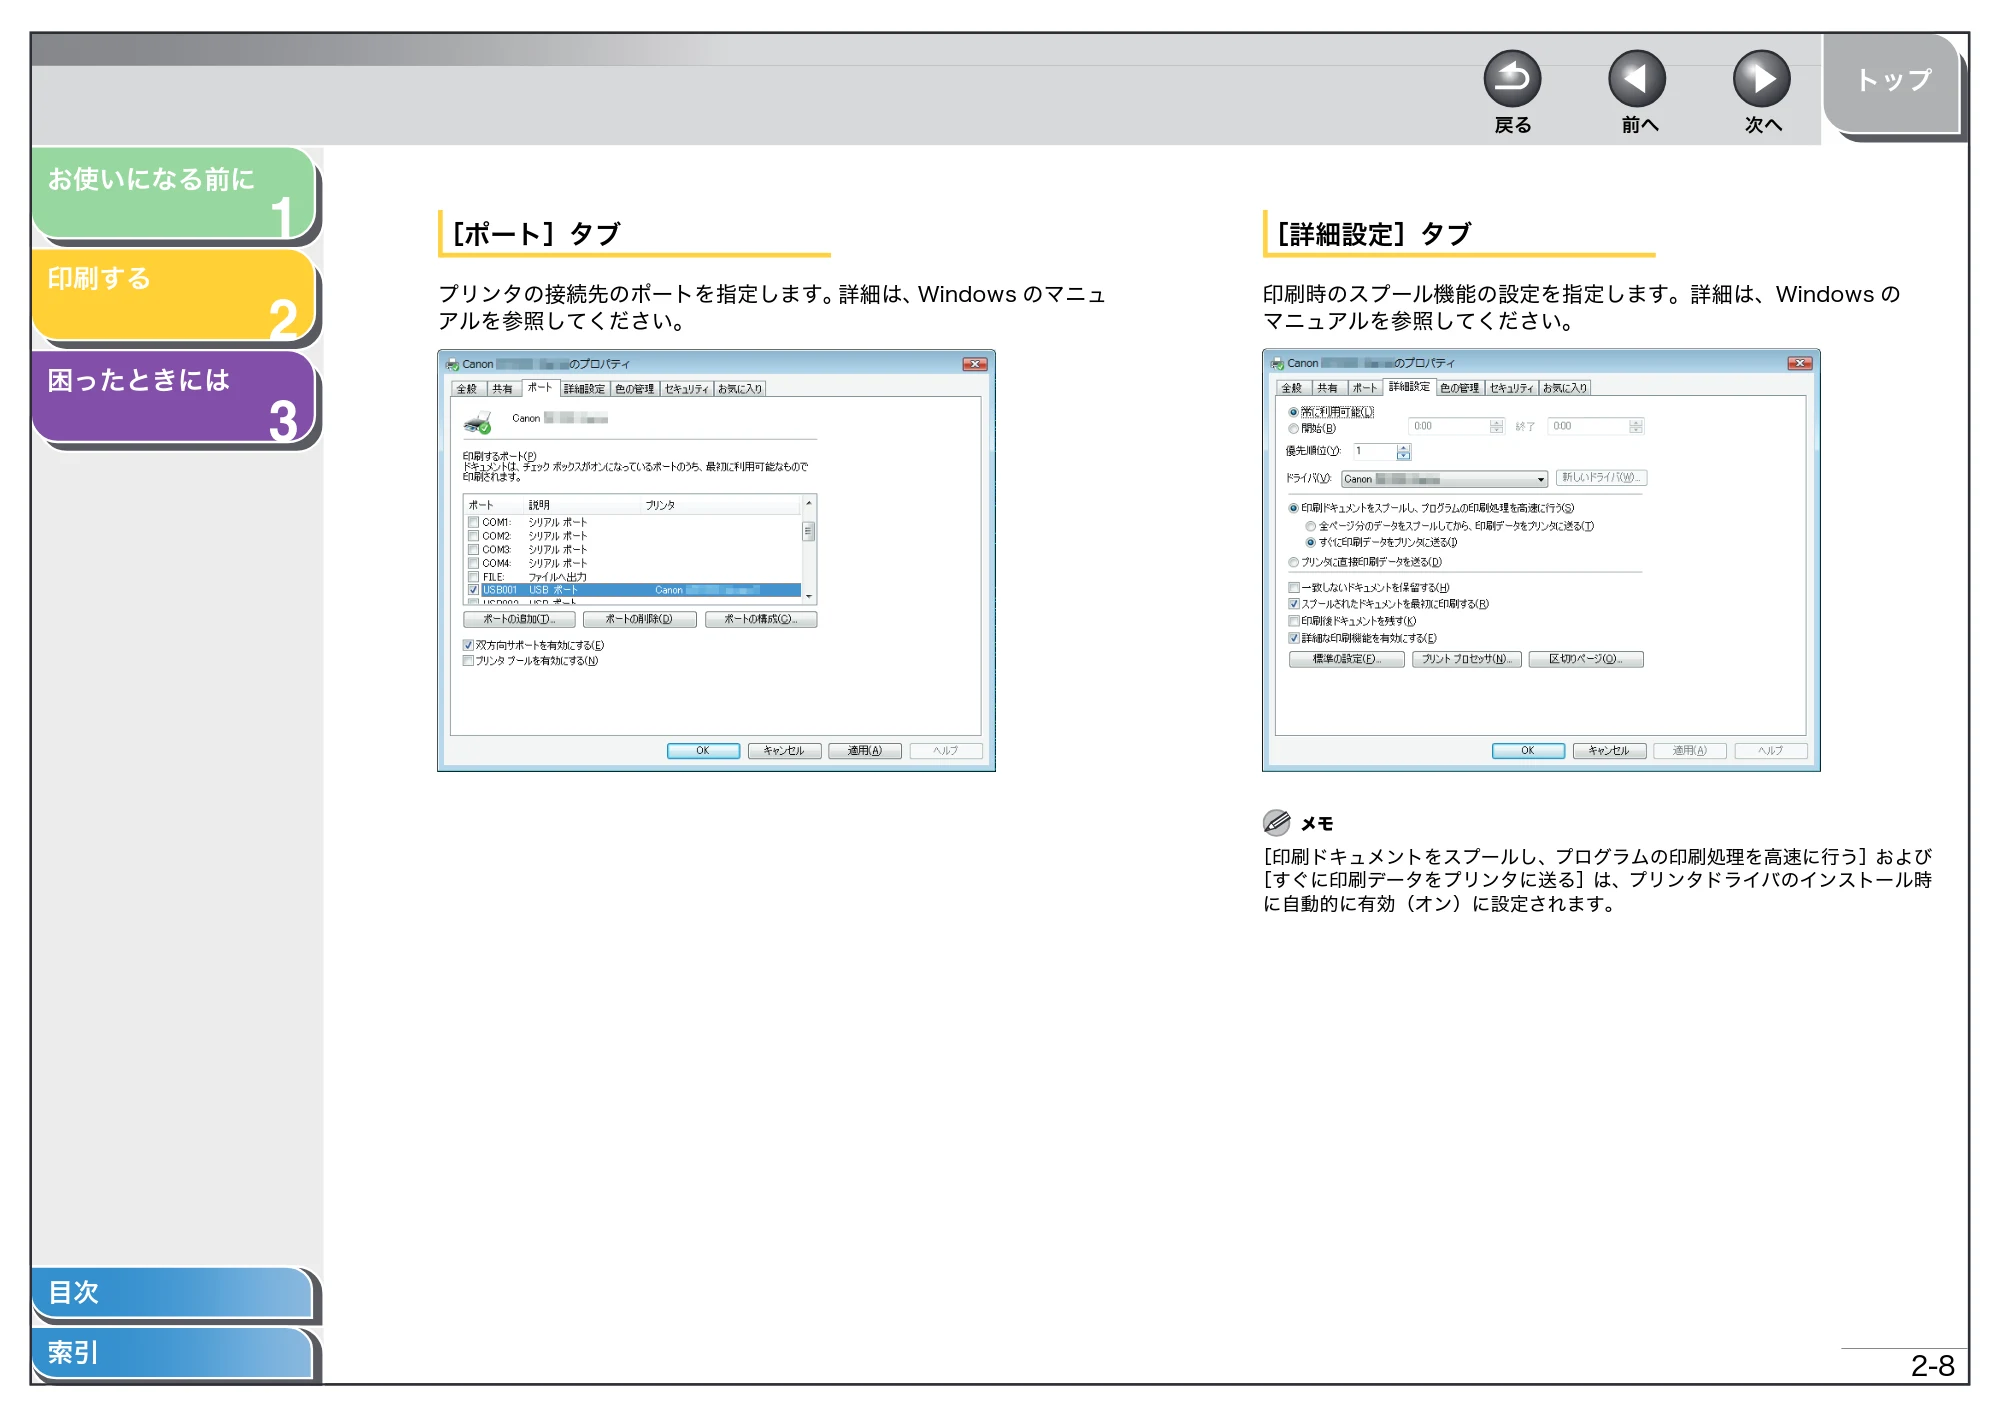Select the お気に入り tab in the 詳細設定 dialog
The height and width of the screenshot is (1414, 2000).
1564,388
